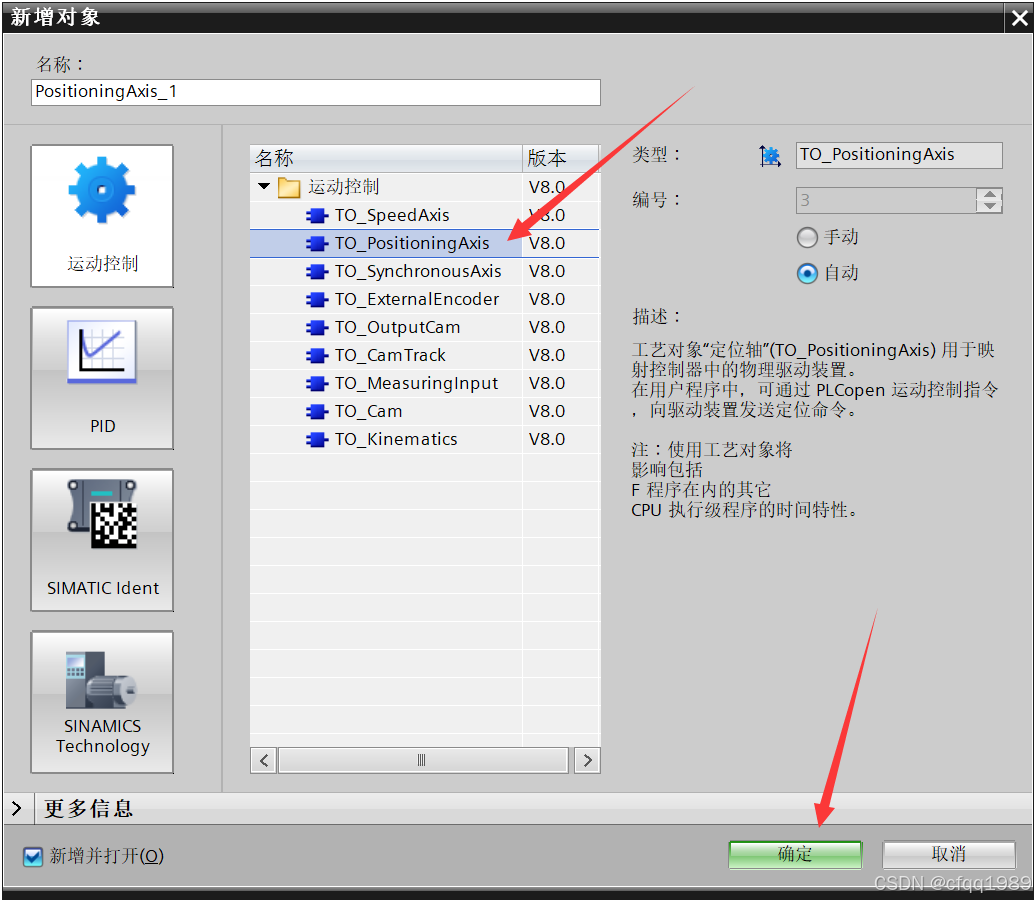Expand the 更多信息 section

point(17,808)
